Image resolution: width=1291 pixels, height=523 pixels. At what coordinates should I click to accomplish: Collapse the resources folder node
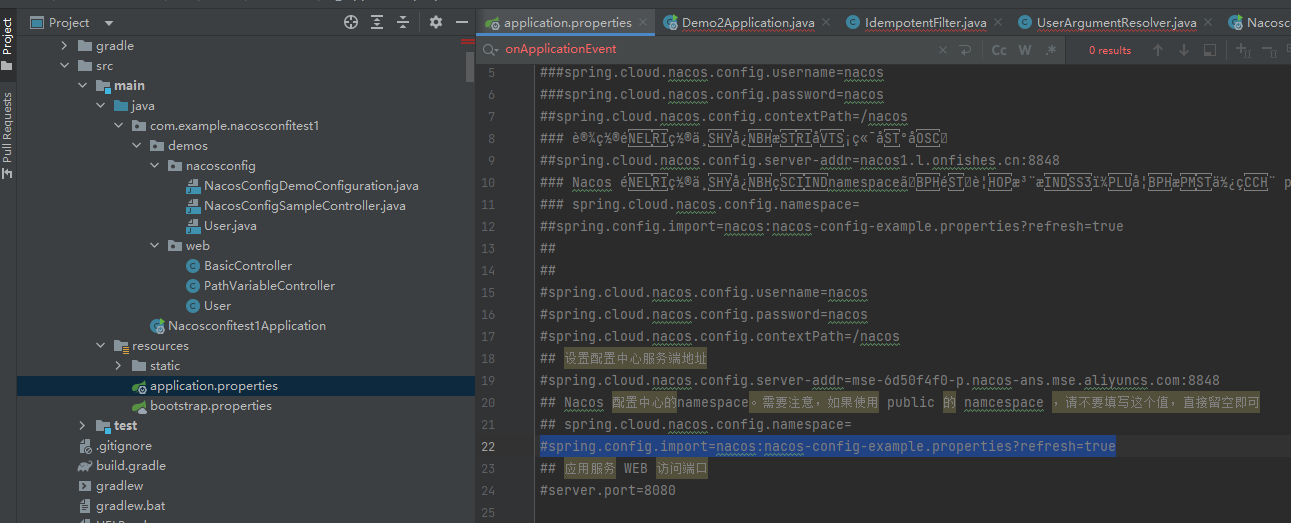pyautogui.click(x=100, y=346)
